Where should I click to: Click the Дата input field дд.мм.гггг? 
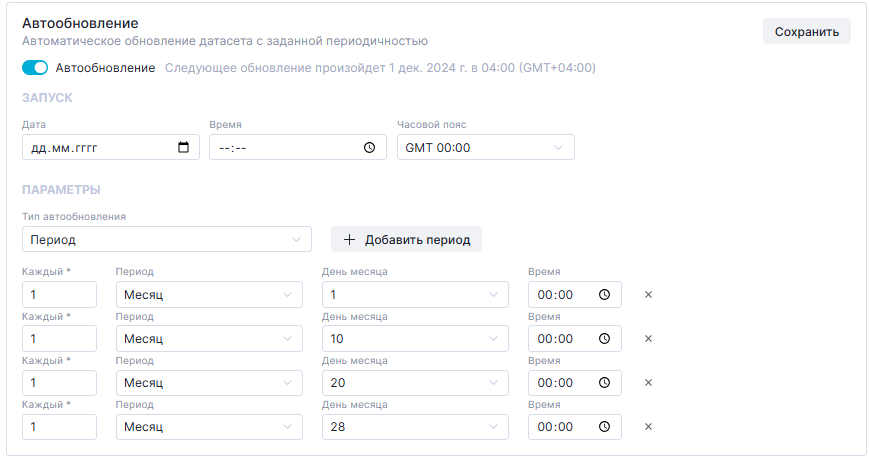(95, 148)
